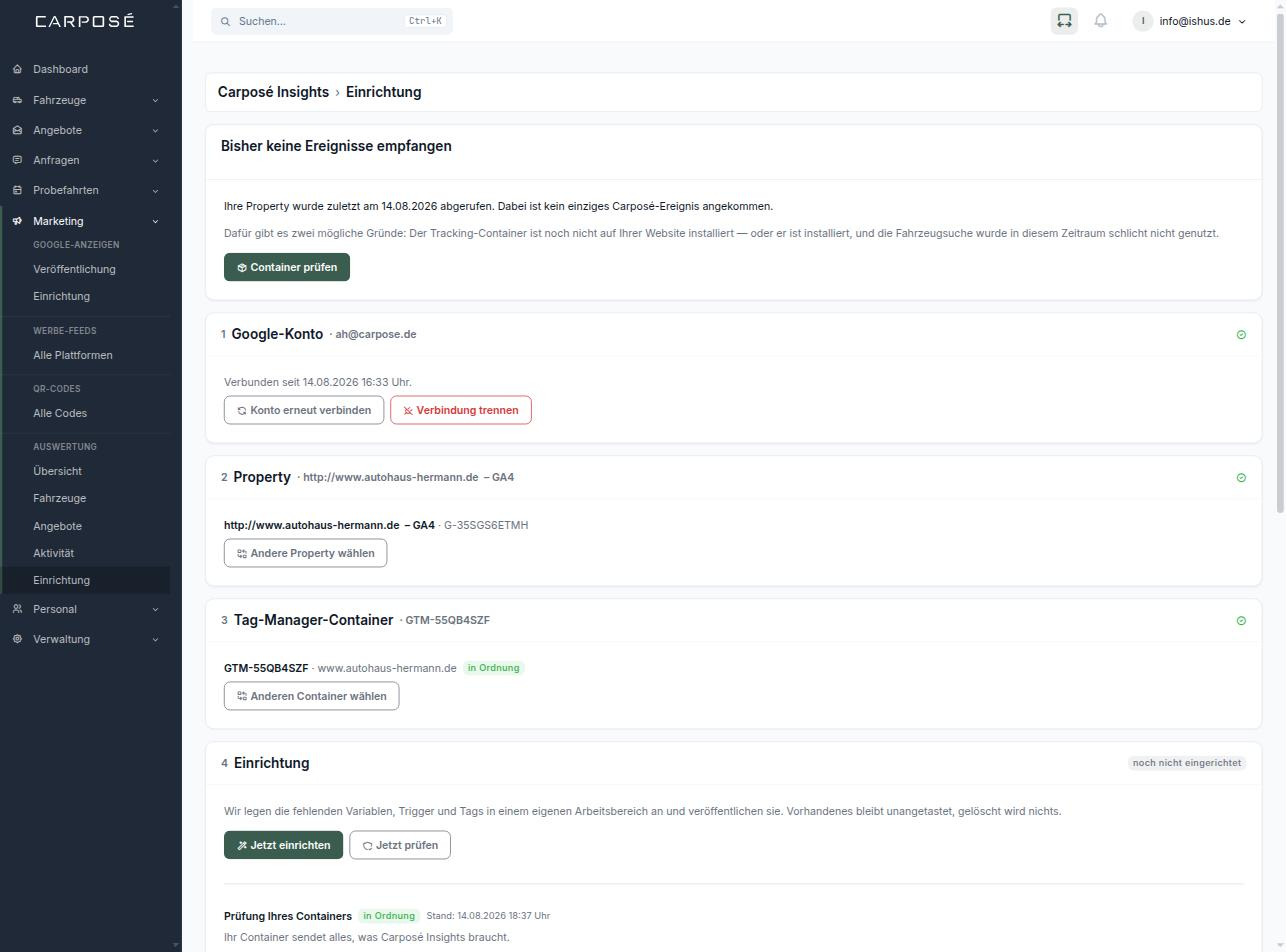Expand the Anfragen menu chevron
Viewport: 1286px width, 952px height.
pyautogui.click(x=155, y=160)
